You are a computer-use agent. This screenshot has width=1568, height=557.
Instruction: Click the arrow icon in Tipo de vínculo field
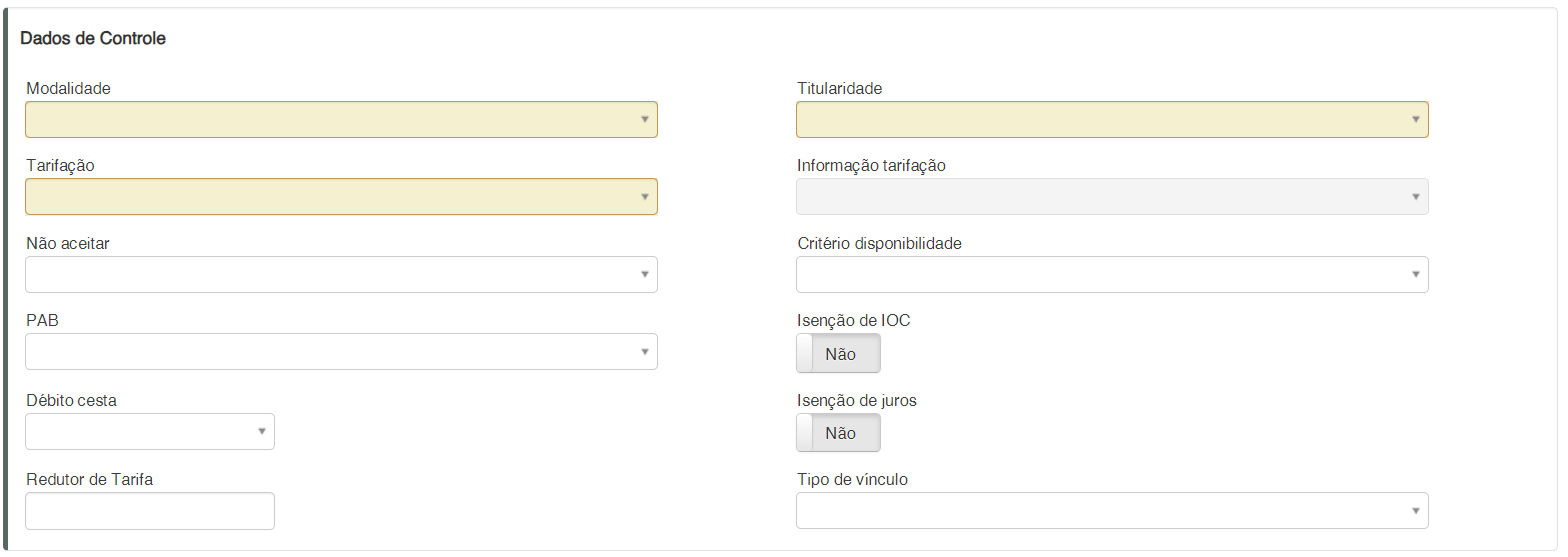[1416, 511]
